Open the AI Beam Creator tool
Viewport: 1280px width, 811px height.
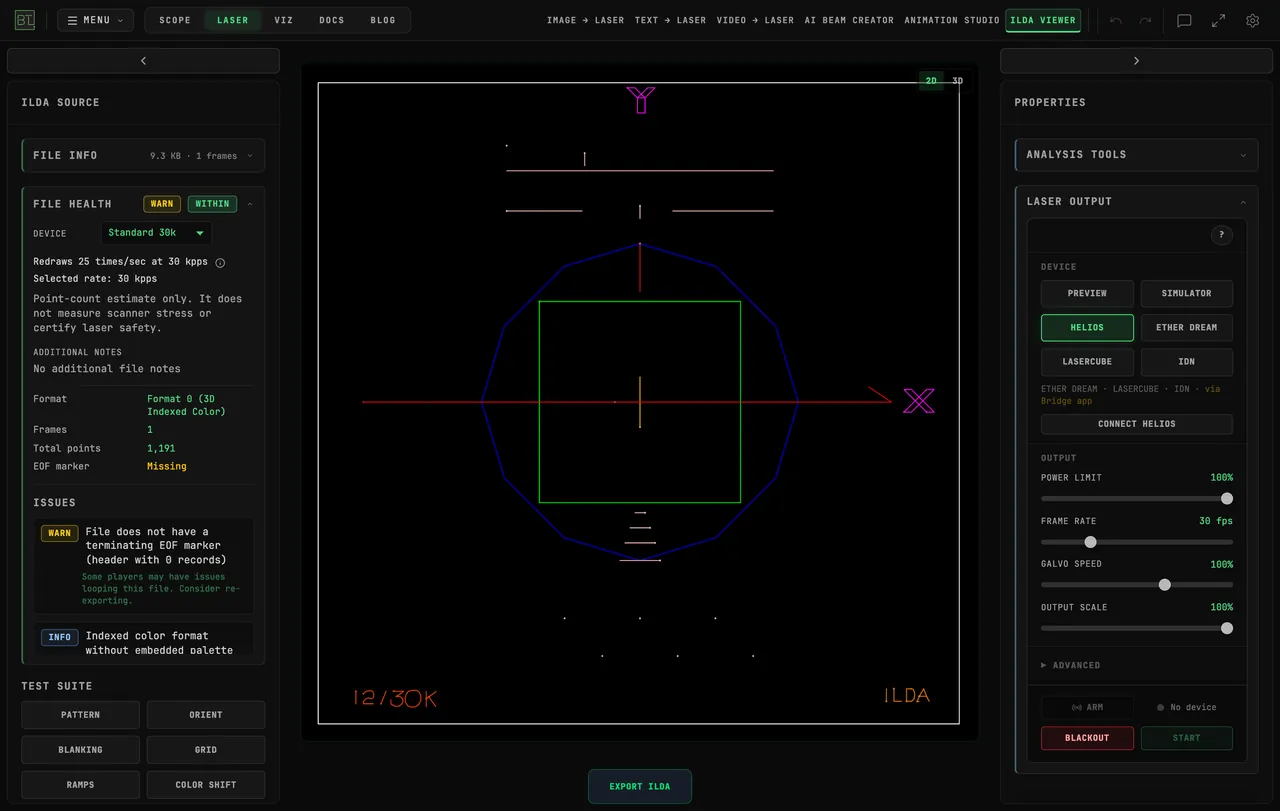pos(849,20)
